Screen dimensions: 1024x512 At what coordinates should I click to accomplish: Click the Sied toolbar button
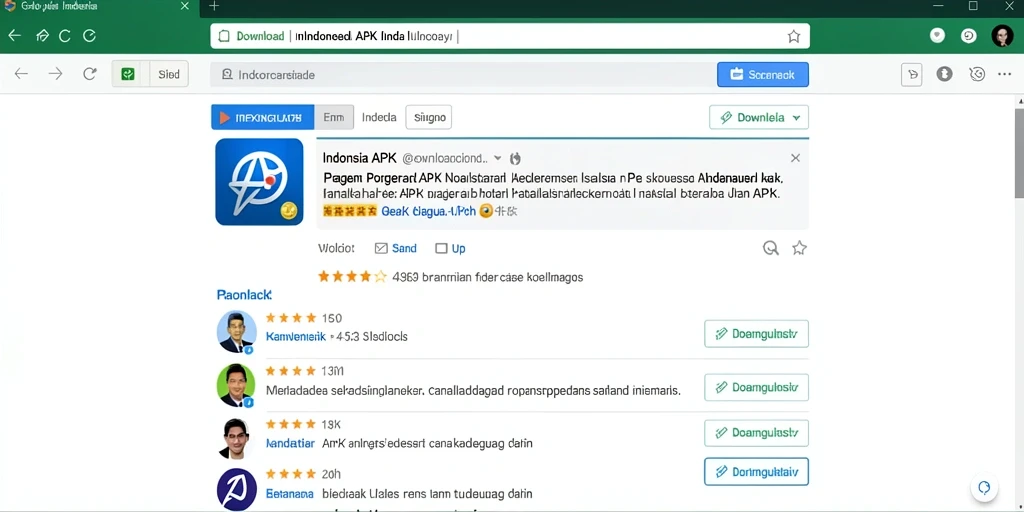point(168,74)
